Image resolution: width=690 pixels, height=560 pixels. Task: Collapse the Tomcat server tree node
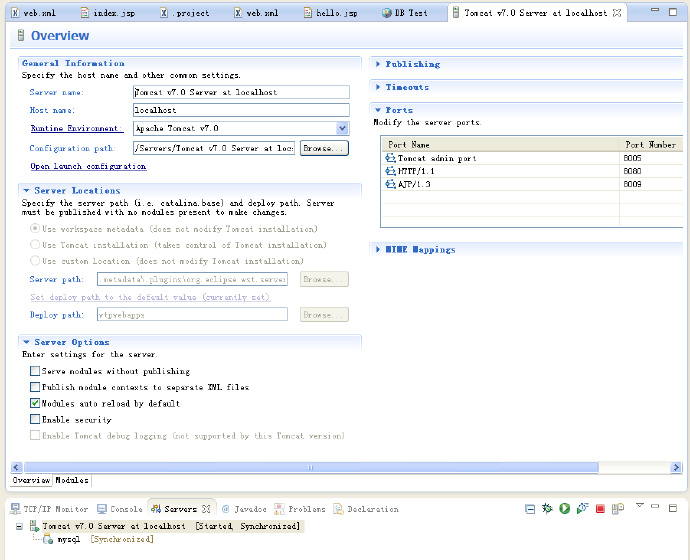19,526
